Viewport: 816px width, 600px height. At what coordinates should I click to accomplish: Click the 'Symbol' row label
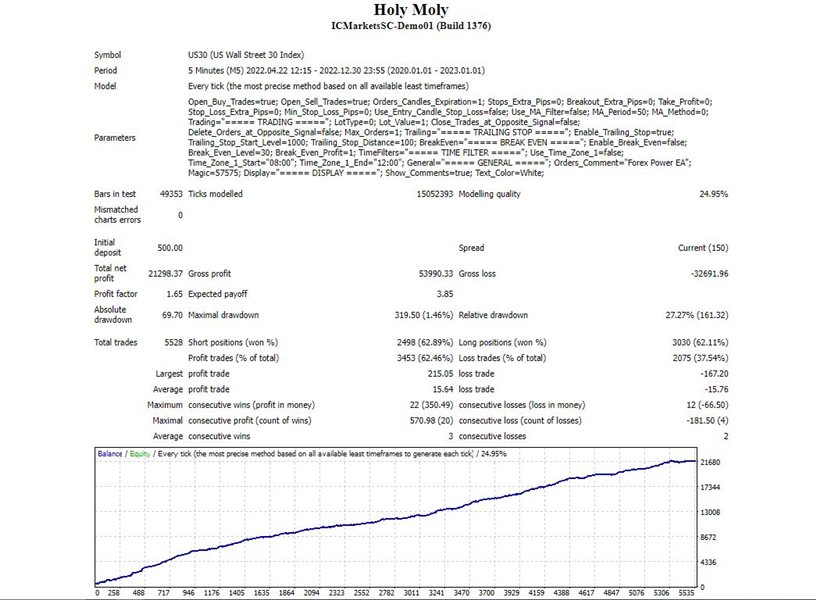click(x=108, y=55)
